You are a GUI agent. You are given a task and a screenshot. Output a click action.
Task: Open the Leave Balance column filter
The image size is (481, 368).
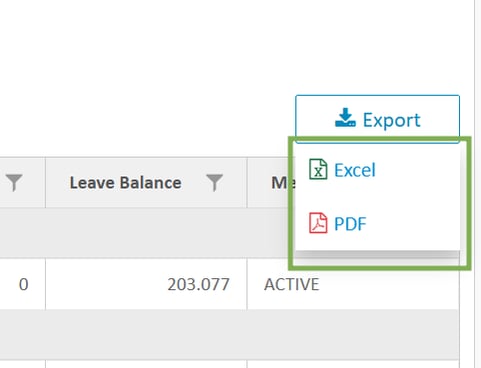214,182
